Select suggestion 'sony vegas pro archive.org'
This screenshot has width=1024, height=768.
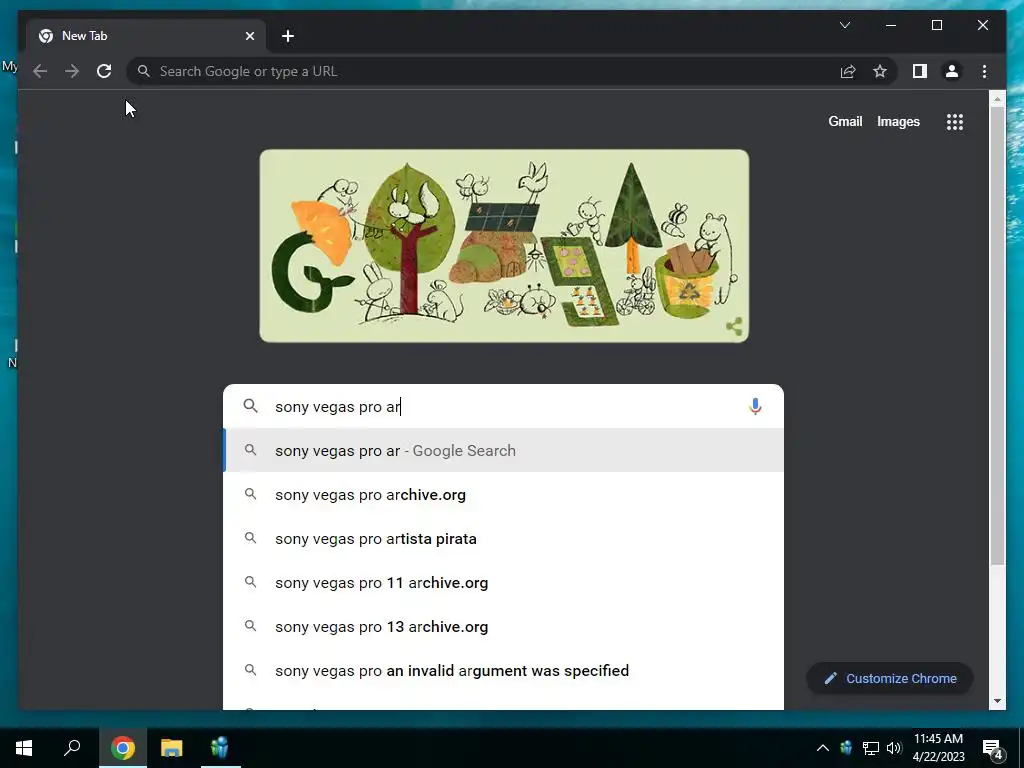click(504, 495)
